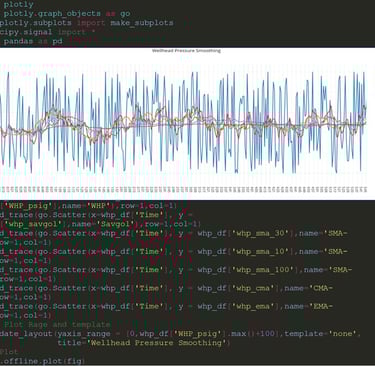Viewport: 375px width, 366px height.
Task: Click 'cipy.signal' in the import line
Action: click(x=26, y=32)
